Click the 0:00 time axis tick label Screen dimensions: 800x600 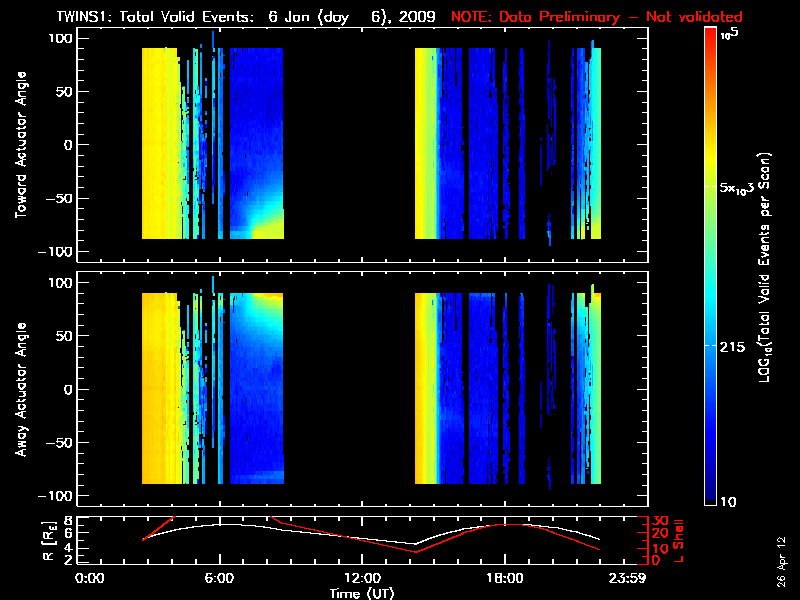[x=90, y=578]
